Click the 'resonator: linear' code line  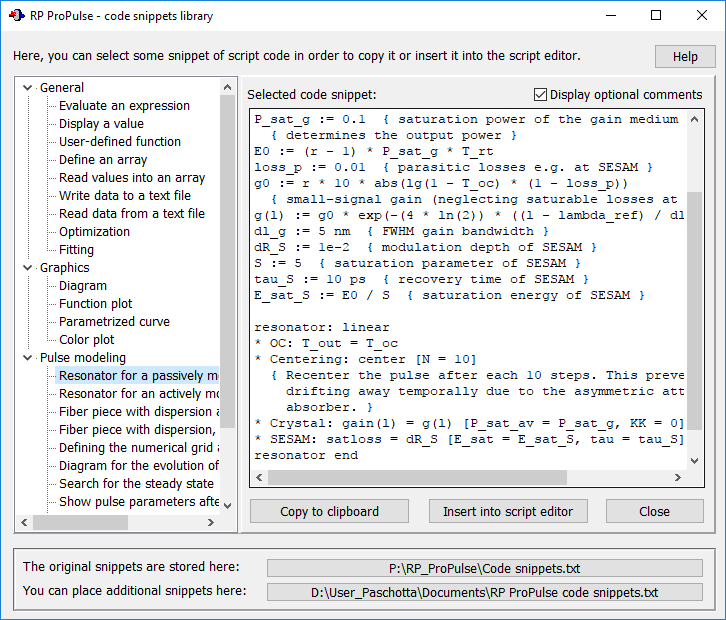322,327
